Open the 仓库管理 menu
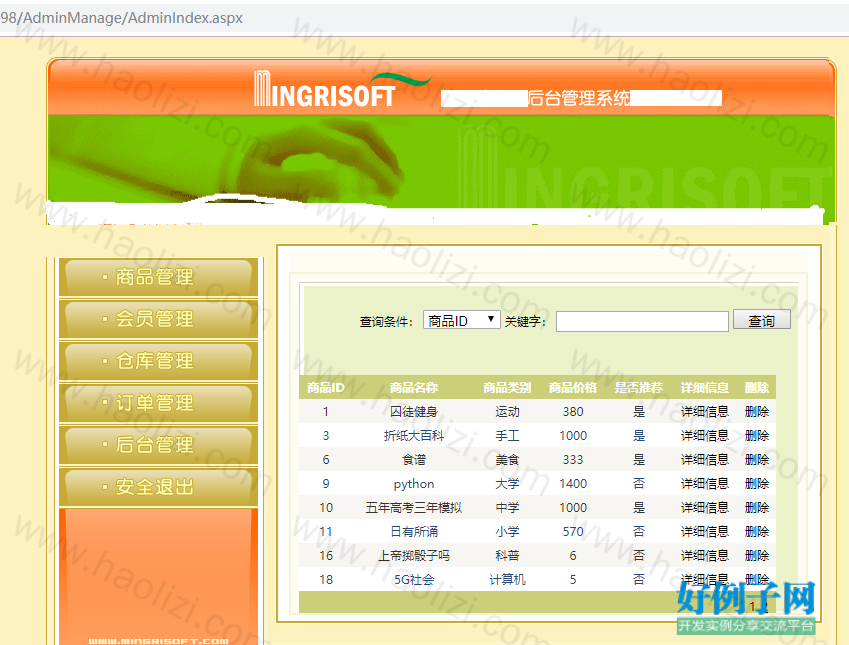The image size is (849, 645). [158, 361]
